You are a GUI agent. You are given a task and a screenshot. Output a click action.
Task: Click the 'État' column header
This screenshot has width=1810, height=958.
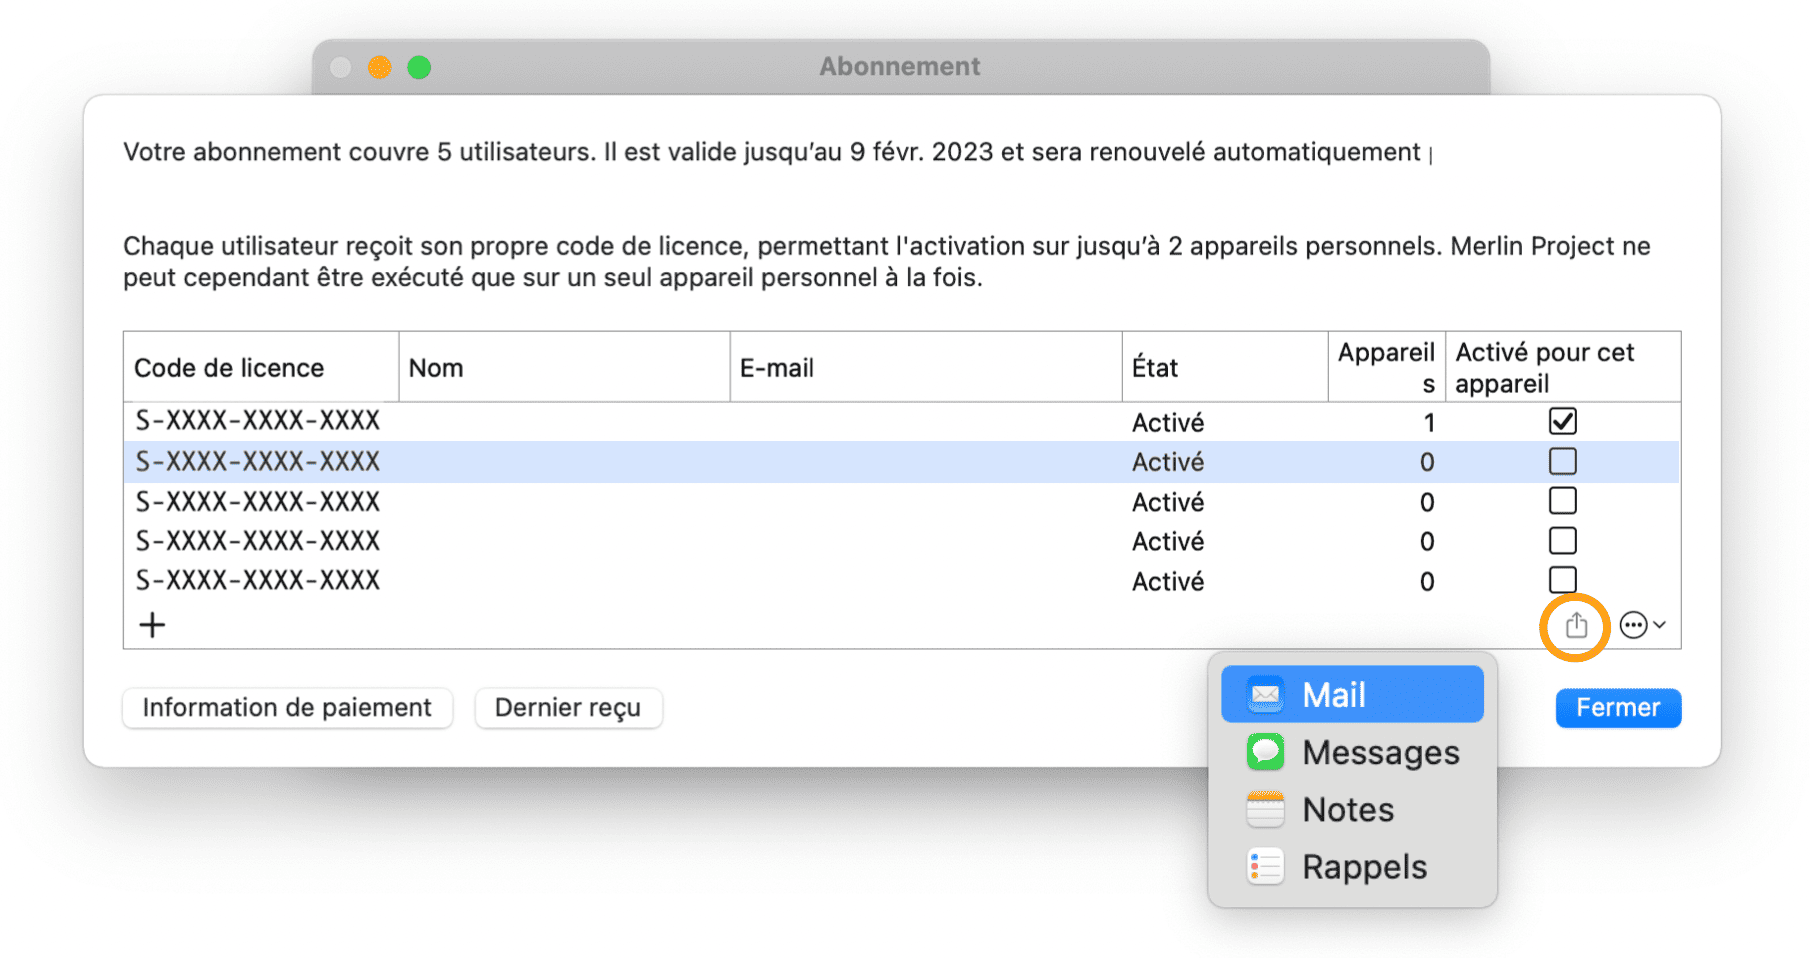[x=1156, y=367]
